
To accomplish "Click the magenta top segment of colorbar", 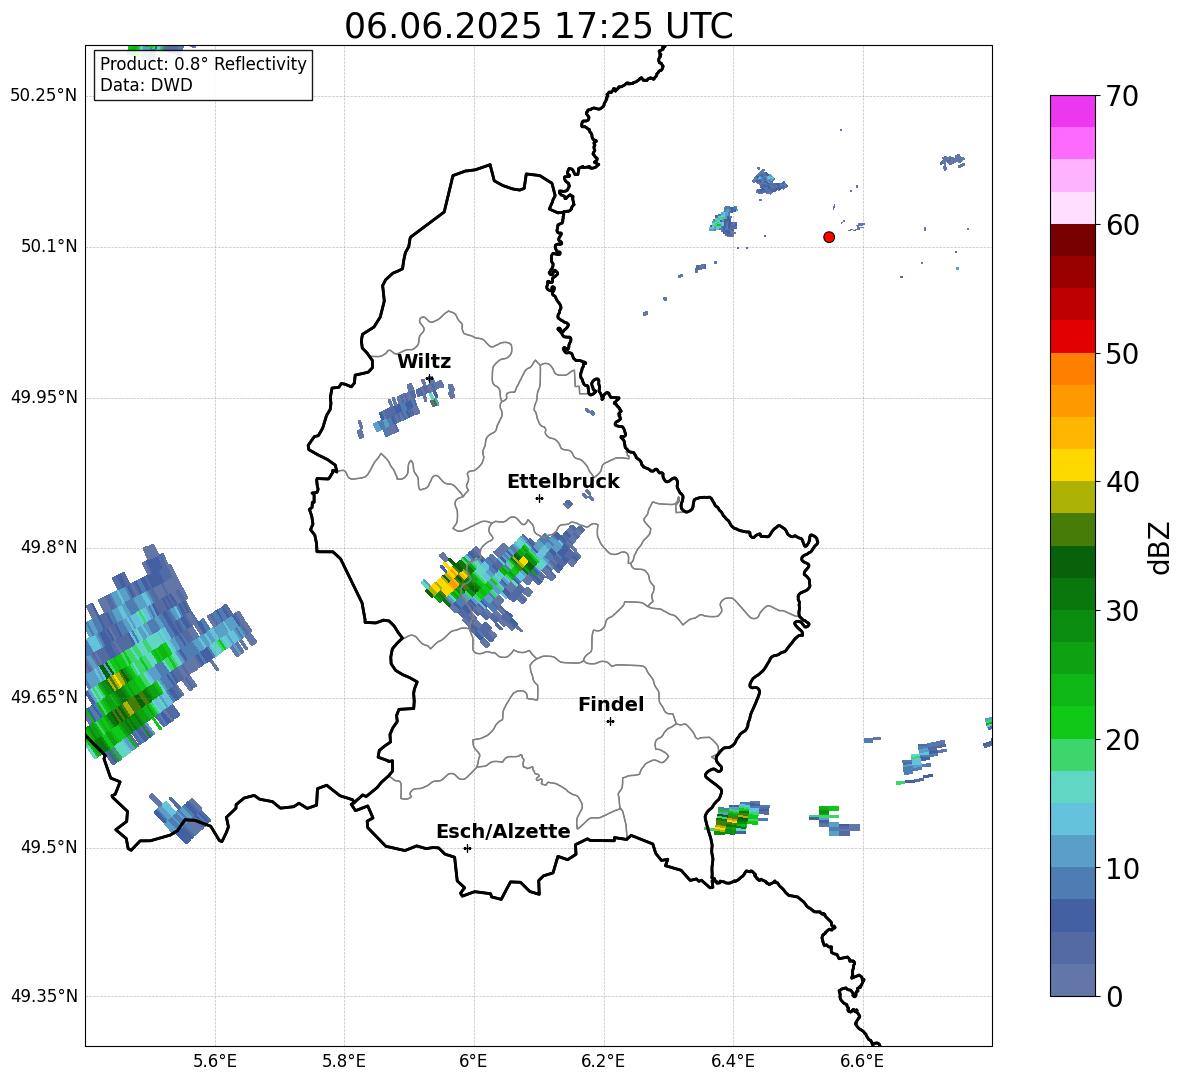I will click(x=1072, y=111).
